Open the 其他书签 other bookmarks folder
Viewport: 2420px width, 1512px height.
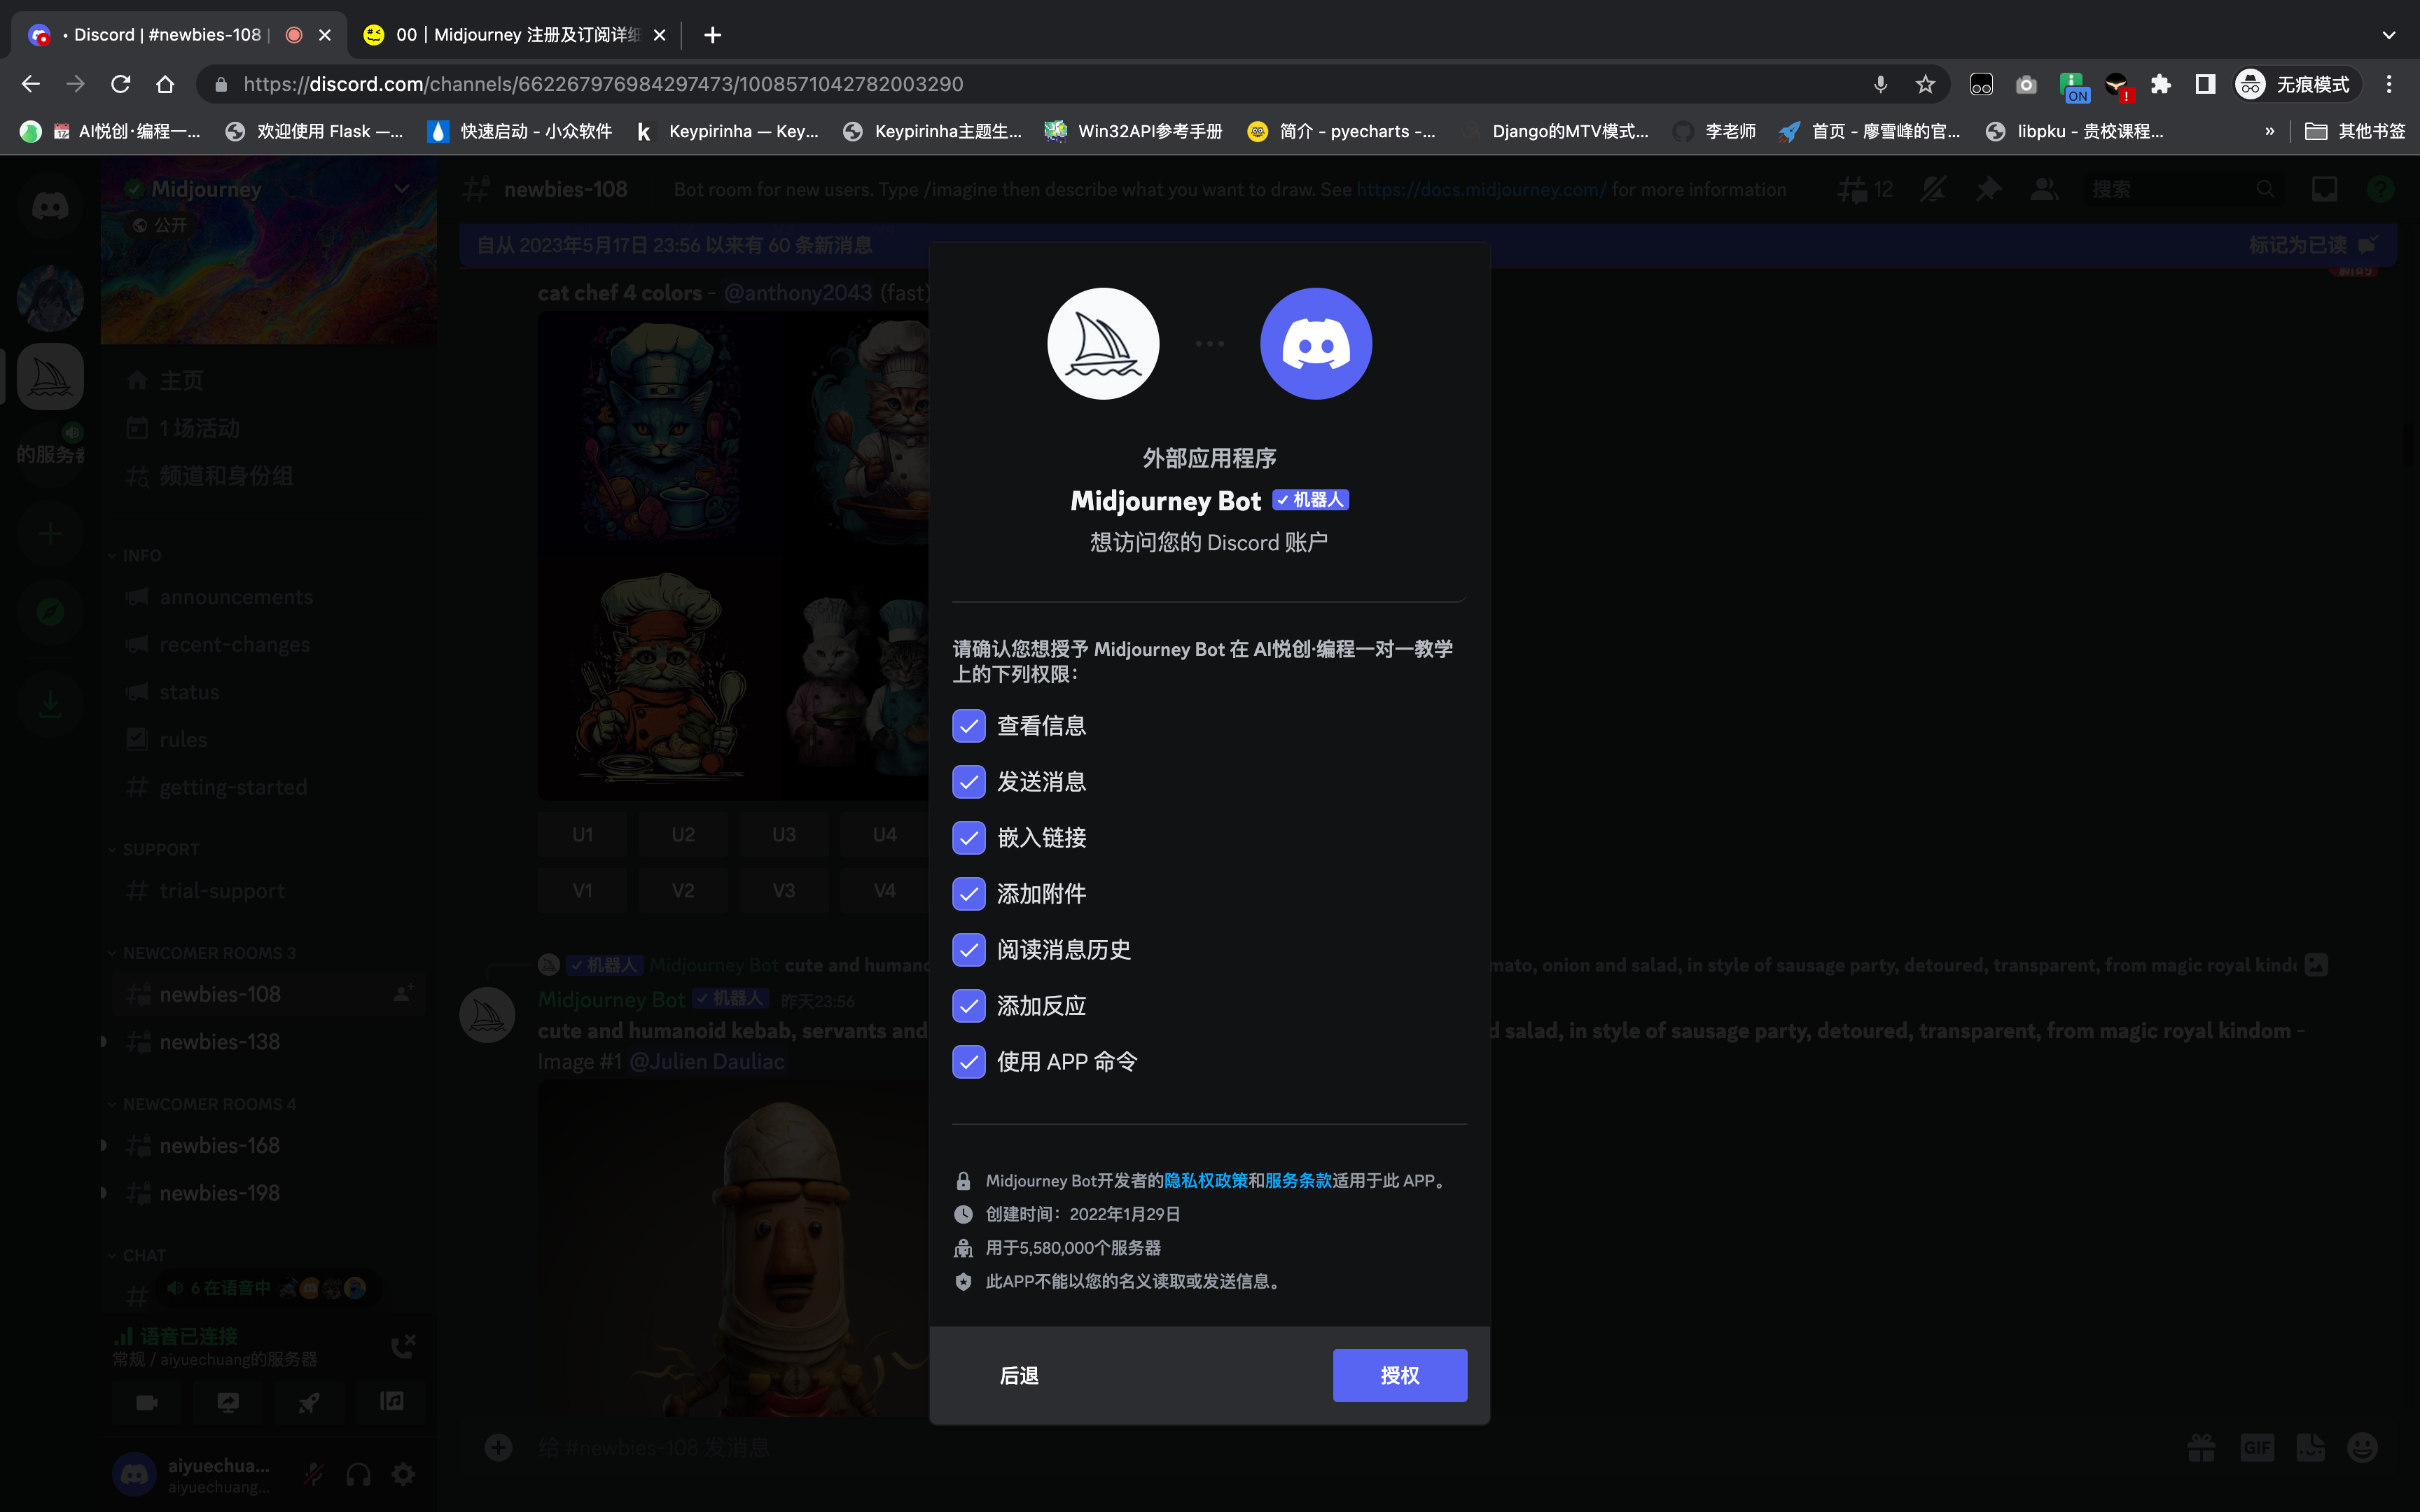pos(2355,131)
